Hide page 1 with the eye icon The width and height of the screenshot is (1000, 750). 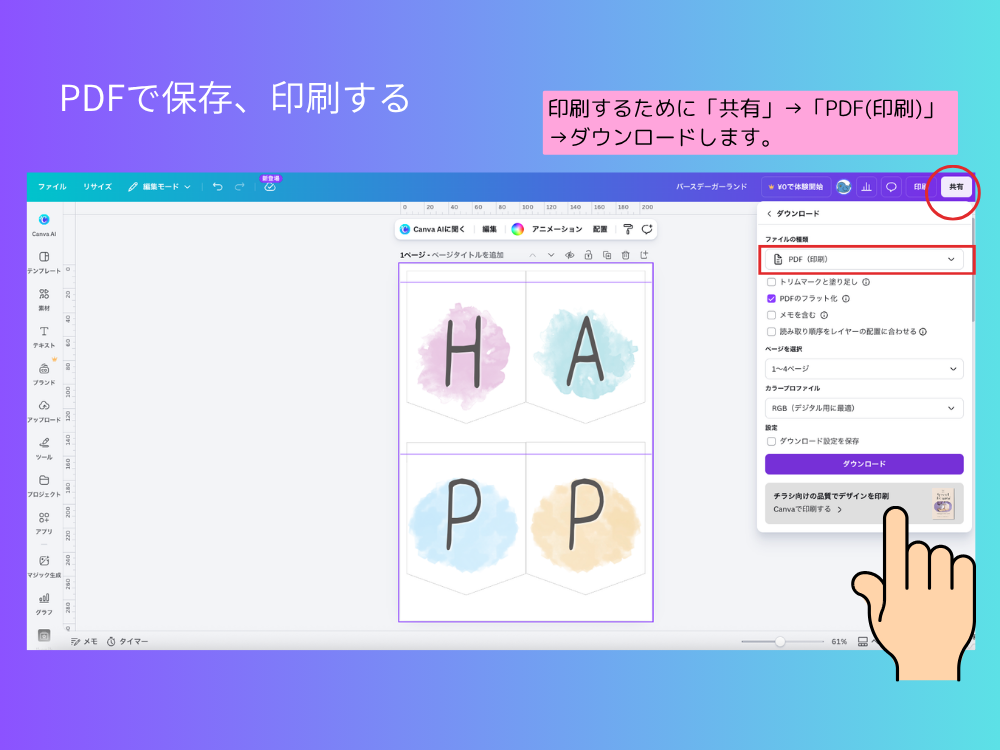pos(570,255)
